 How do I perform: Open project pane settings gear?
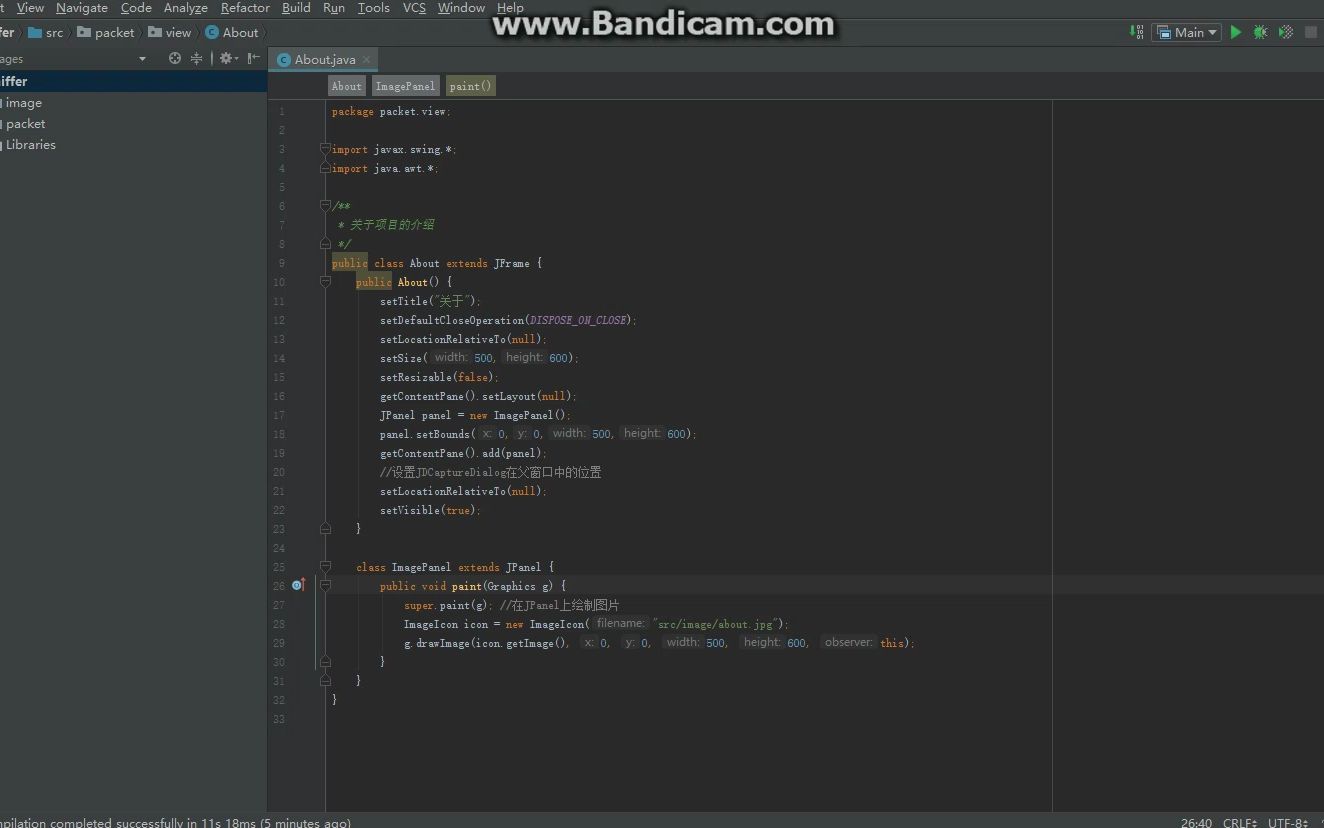(x=228, y=59)
